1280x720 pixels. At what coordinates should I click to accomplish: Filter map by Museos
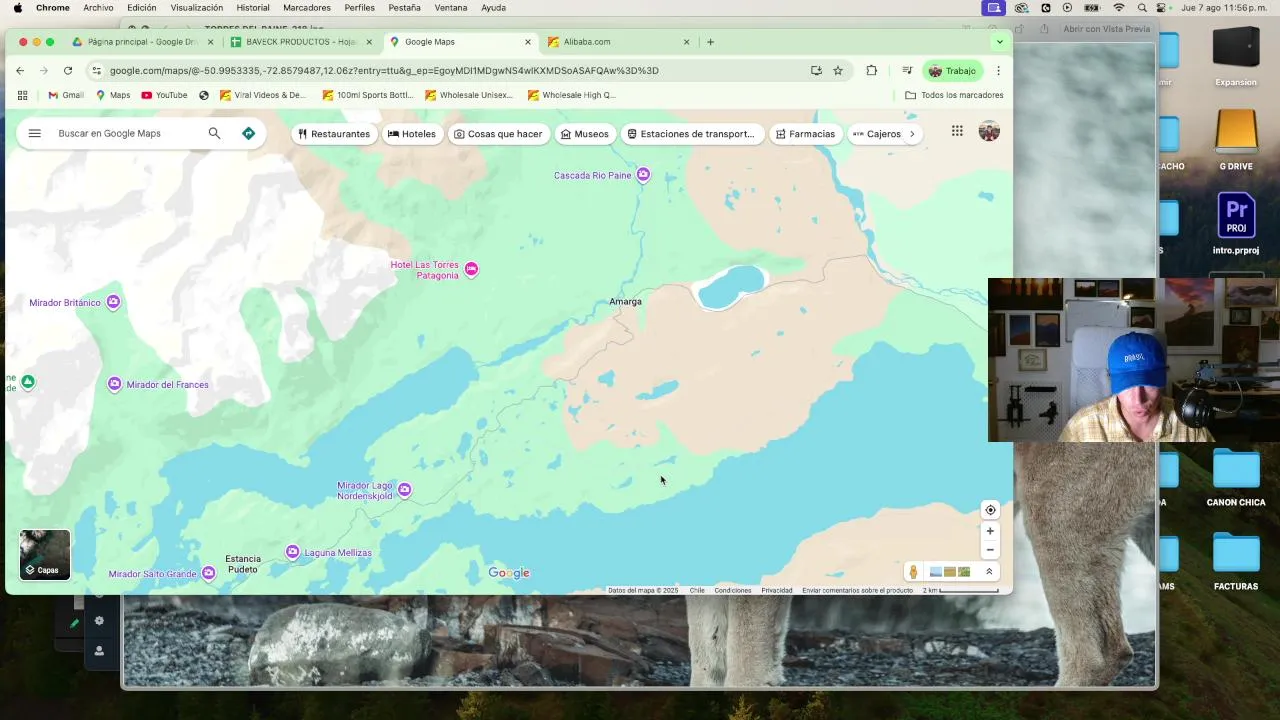click(x=585, y=134)
